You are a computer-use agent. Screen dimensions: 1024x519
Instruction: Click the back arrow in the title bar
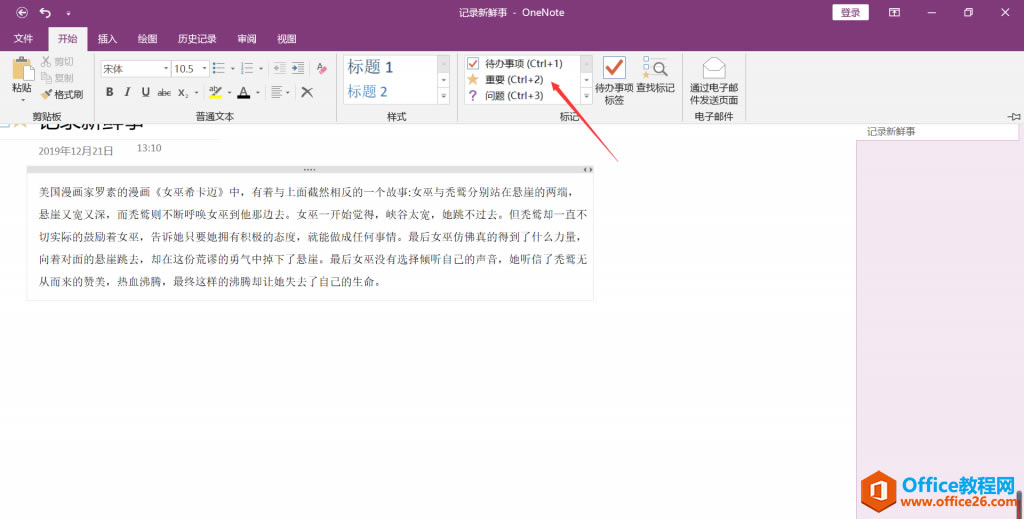22,12
